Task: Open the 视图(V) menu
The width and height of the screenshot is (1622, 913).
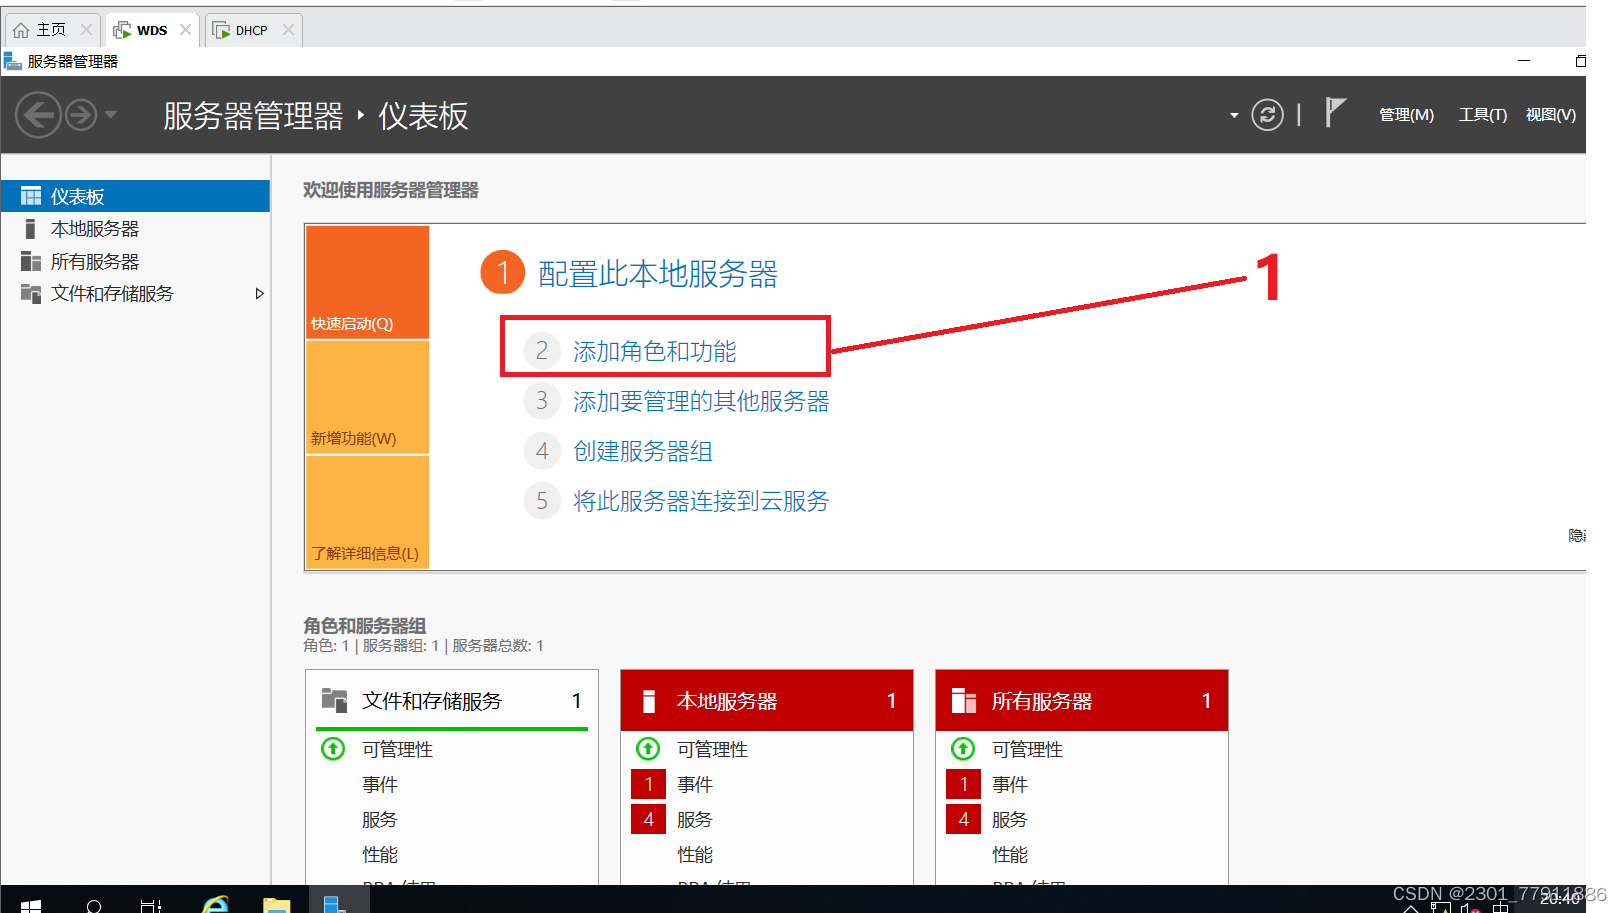Action: click(x=1550, y=115)
